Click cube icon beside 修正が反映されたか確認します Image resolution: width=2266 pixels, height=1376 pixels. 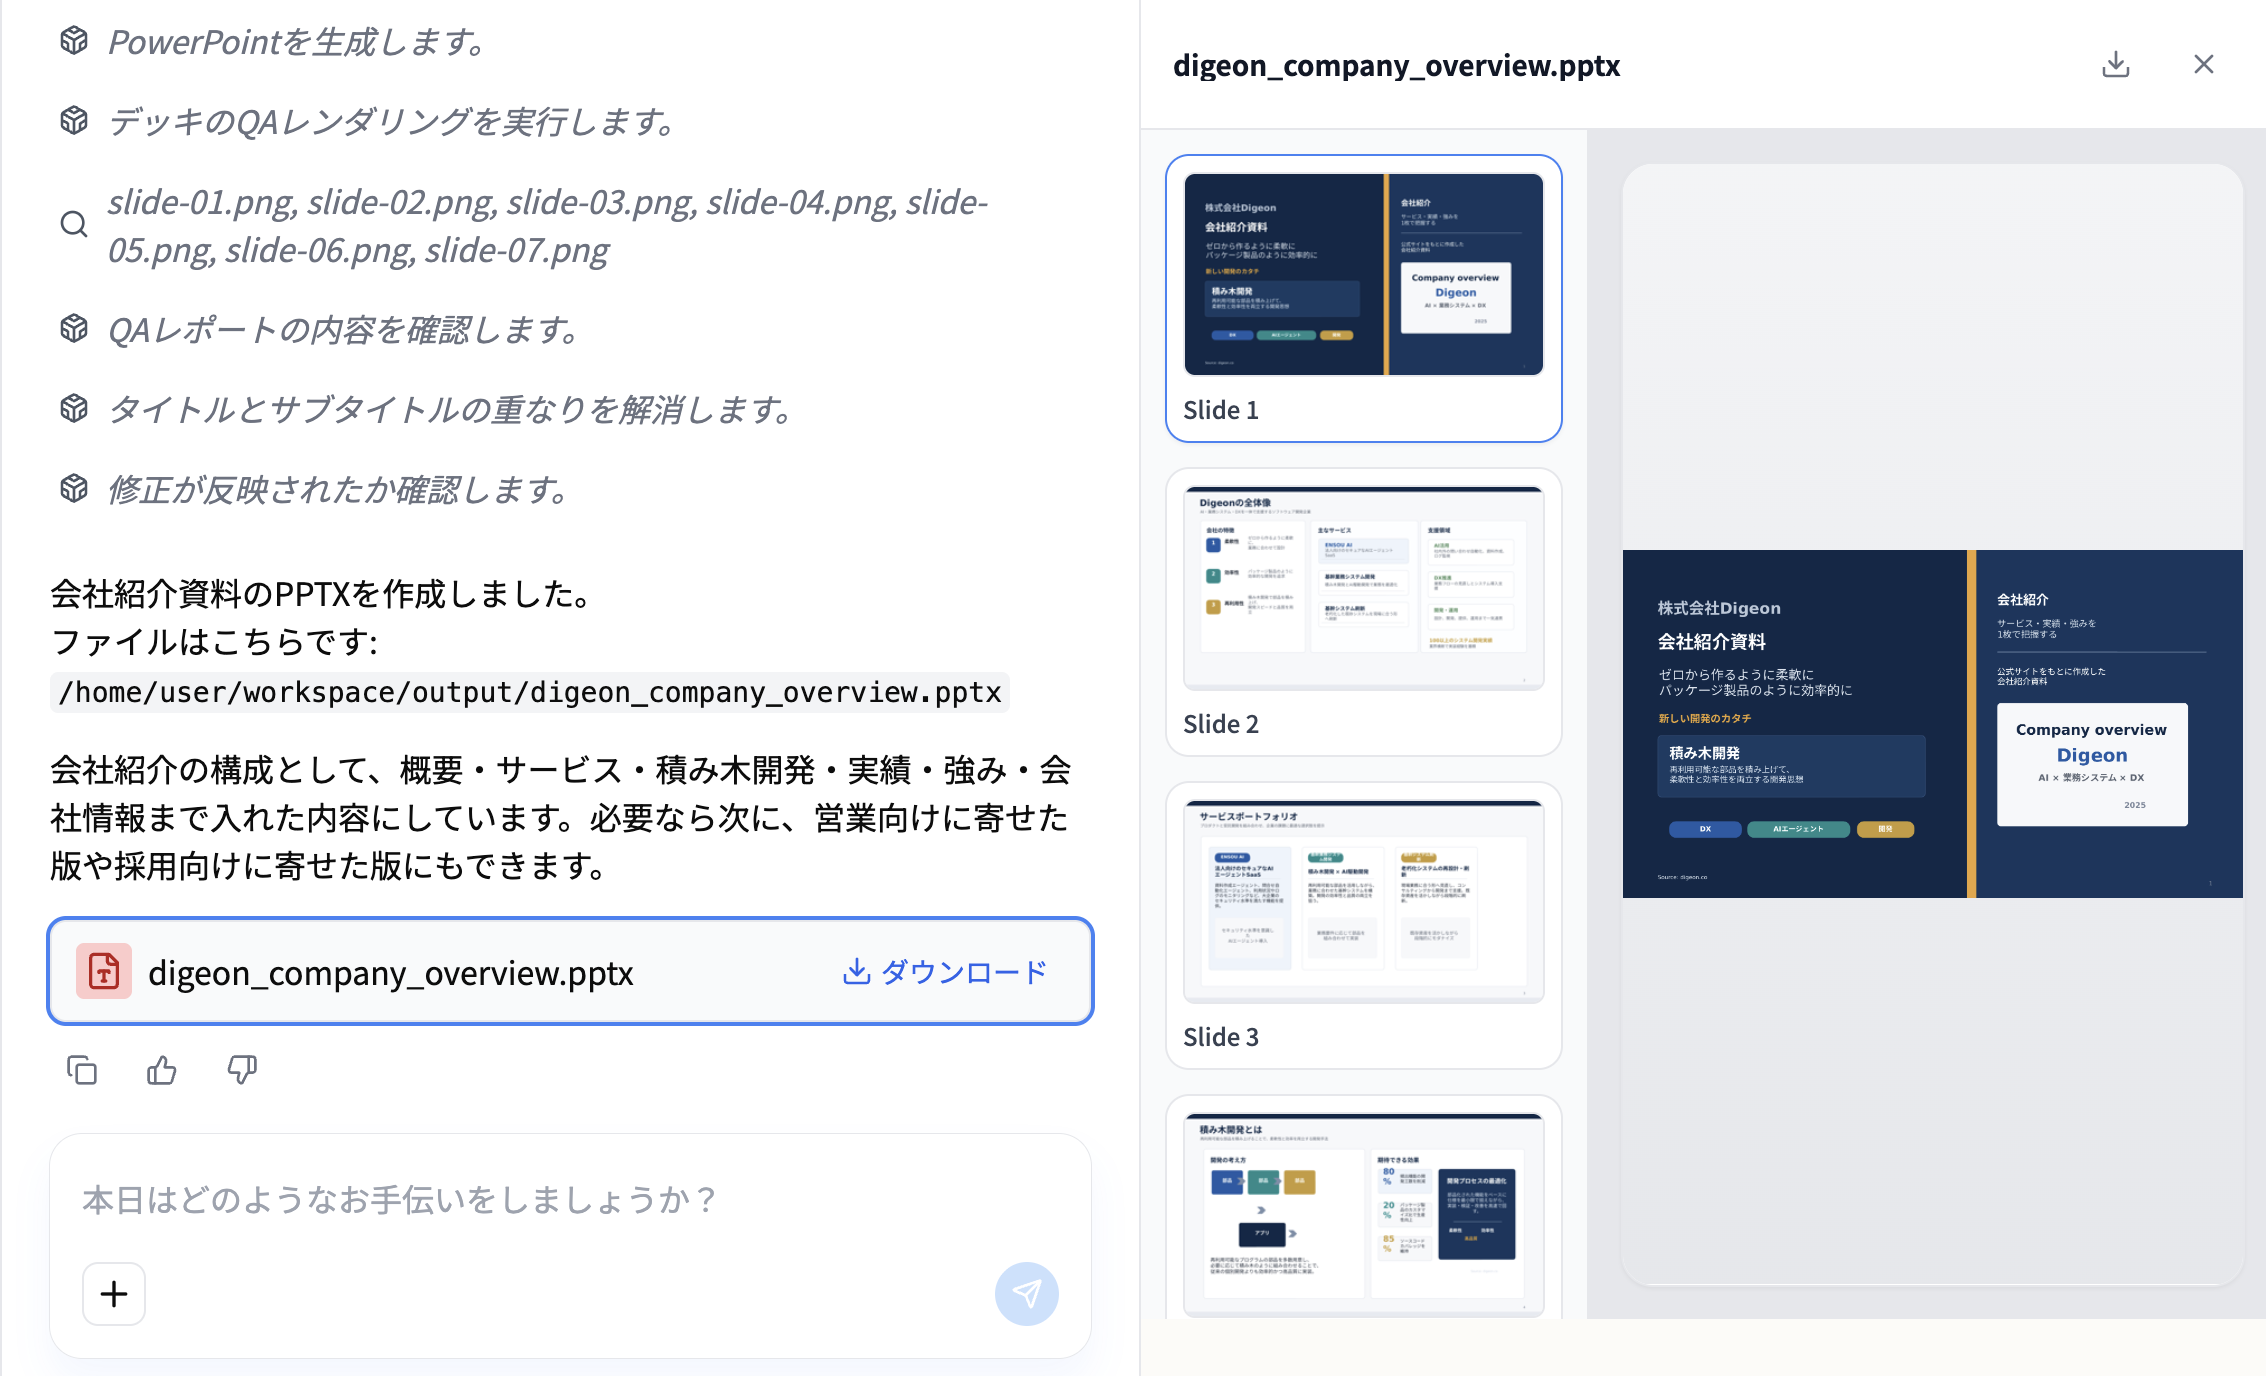(x=74, y=489)
